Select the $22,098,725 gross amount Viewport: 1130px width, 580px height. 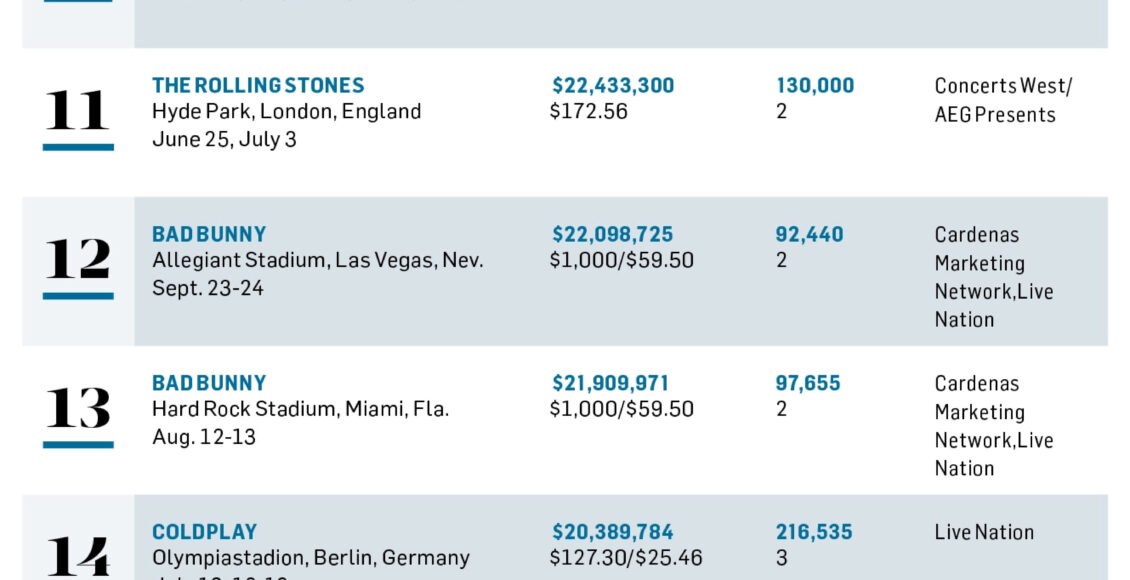[612, 235]
